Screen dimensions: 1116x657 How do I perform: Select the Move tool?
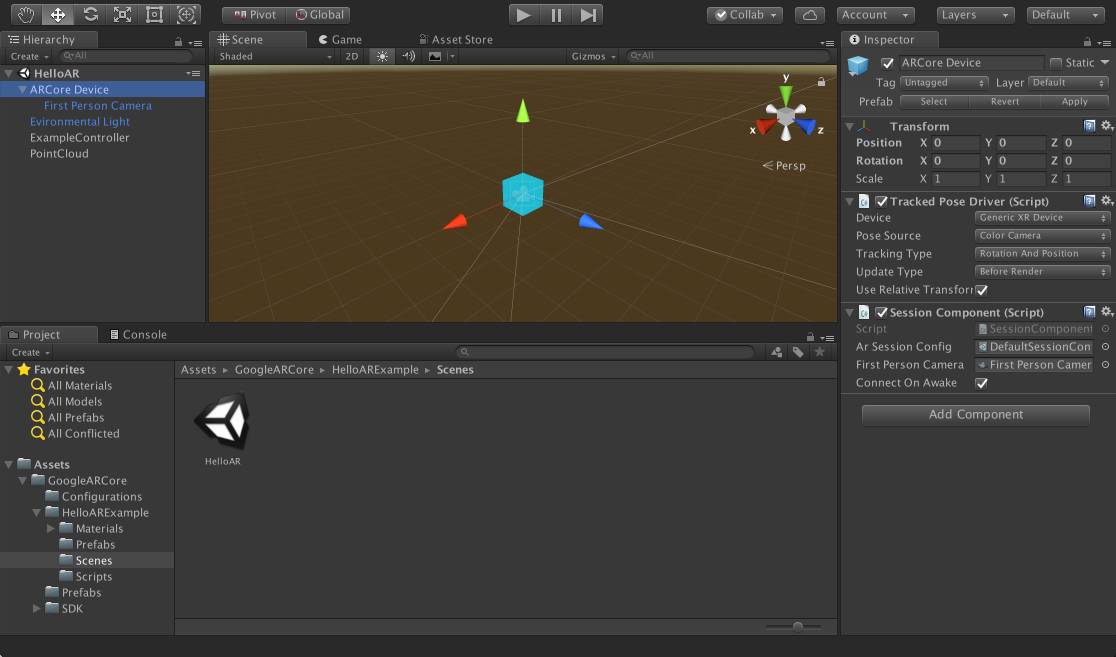point(58,14)
